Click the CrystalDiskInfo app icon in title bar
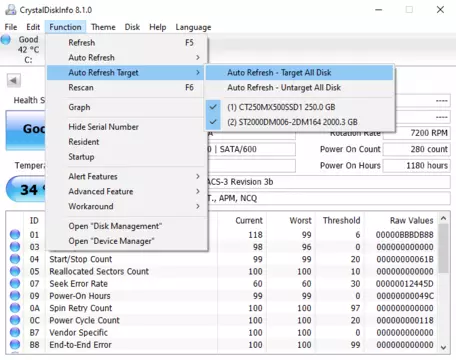The width and height of the screenshot is (456, 360). click(10, 10)
